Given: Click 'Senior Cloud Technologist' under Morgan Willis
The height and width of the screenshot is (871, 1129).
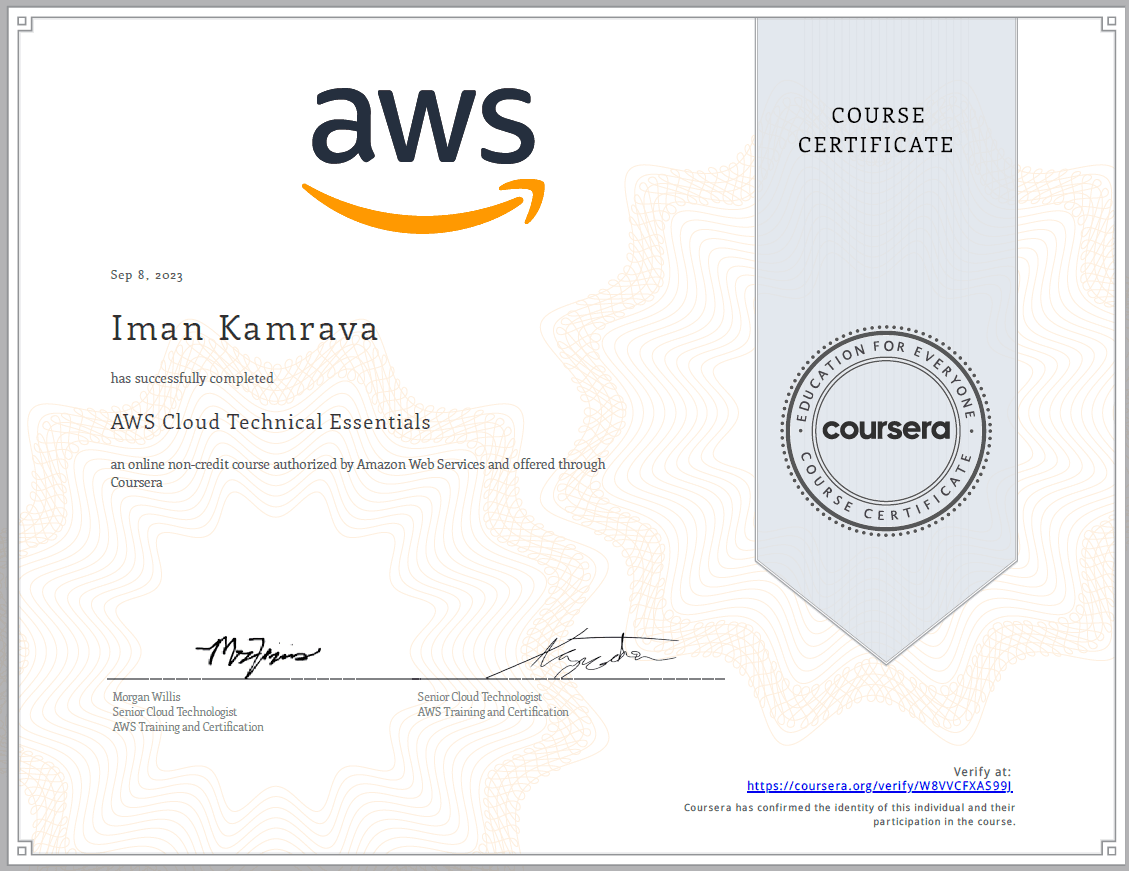Looking at the screenshot, I should (174, 712).
